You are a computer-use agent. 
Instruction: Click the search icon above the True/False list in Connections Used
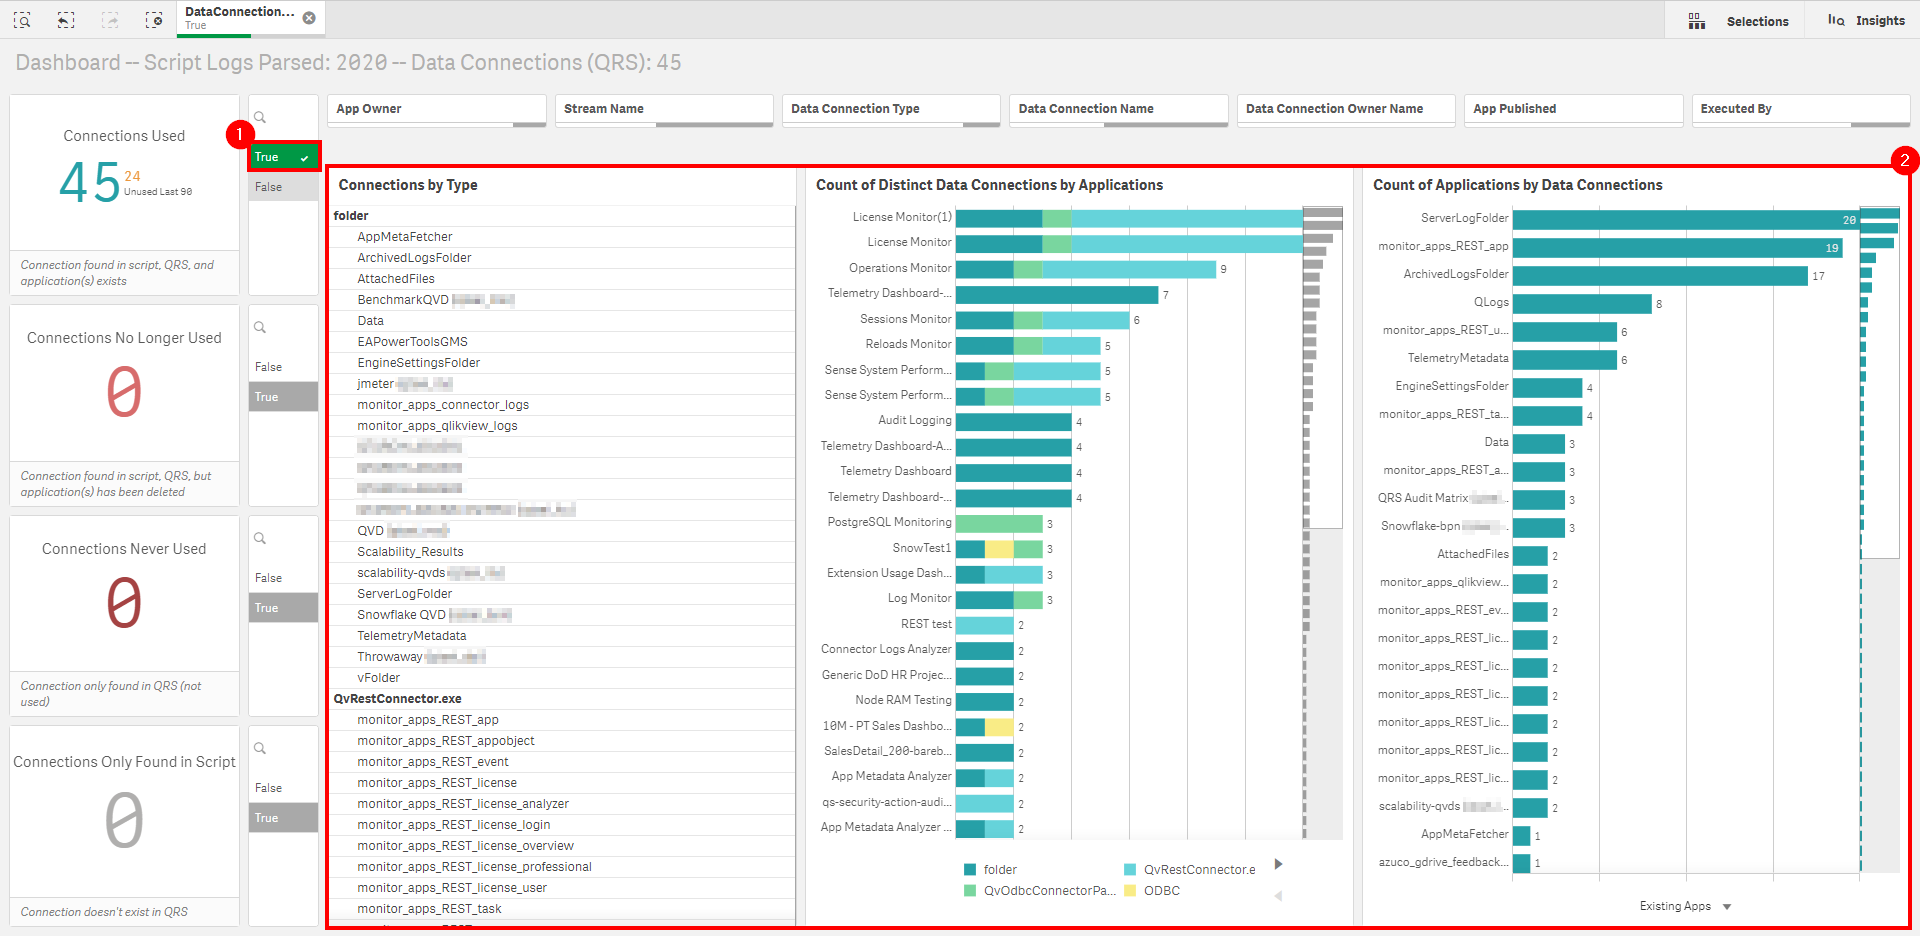[260, 118]
